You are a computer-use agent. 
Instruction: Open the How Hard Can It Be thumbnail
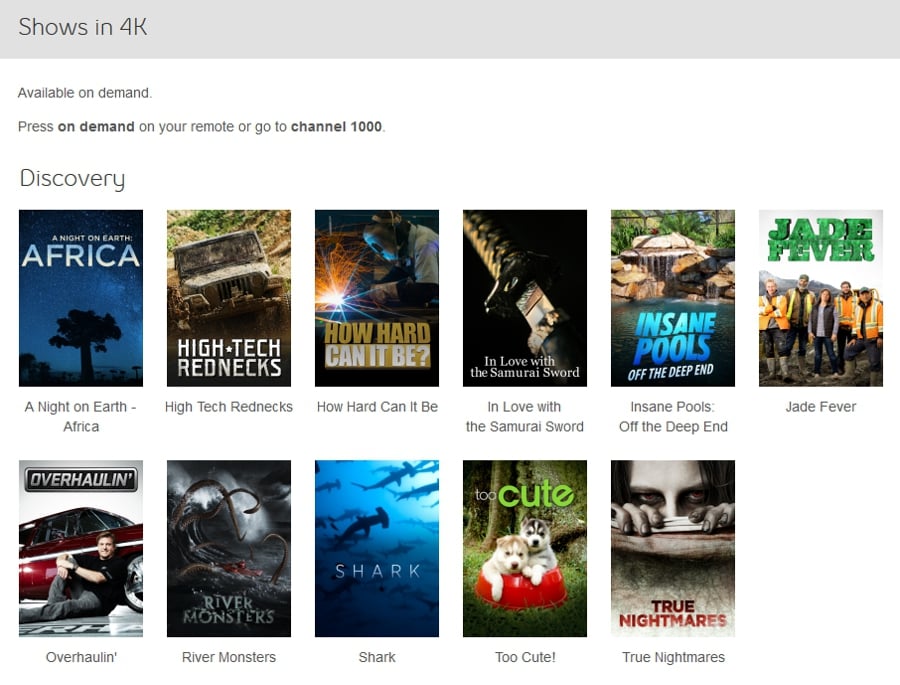(x=376, y=297)
